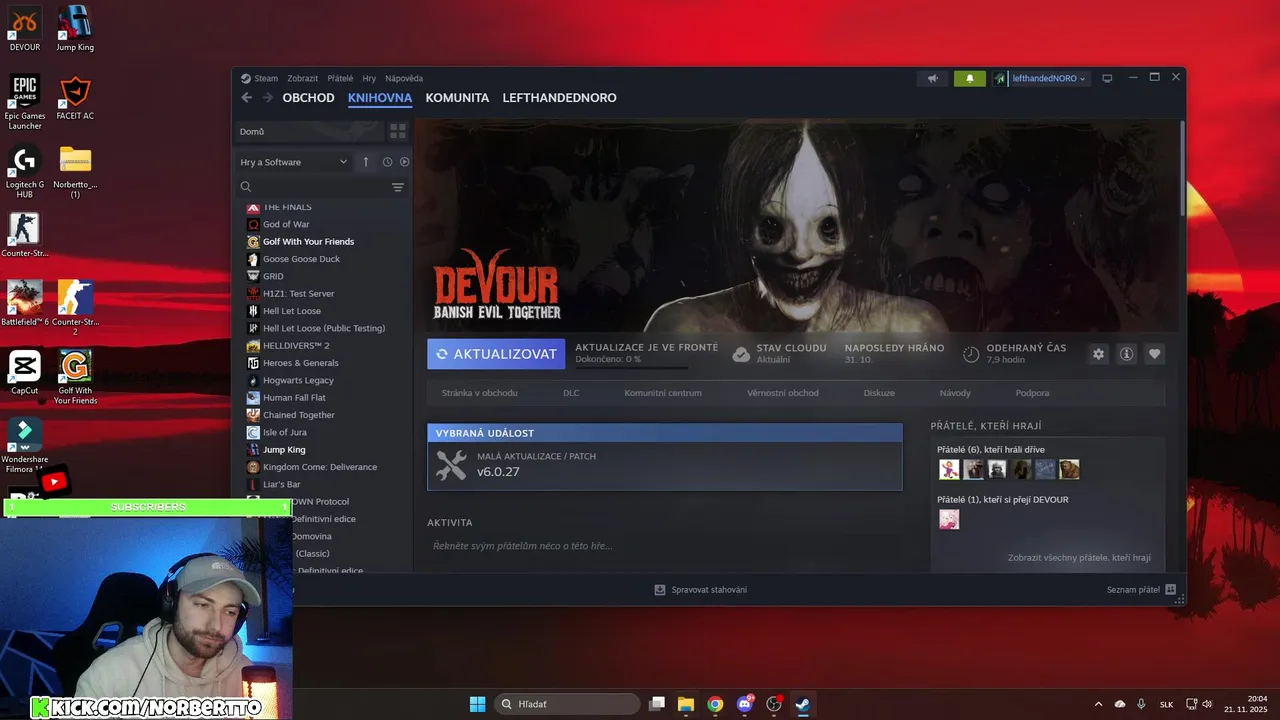Image resolution: width=1280 pixels, height=720 pixels.
Task: Go back with the Steam back arrow
Action: [x=247, y=98]
